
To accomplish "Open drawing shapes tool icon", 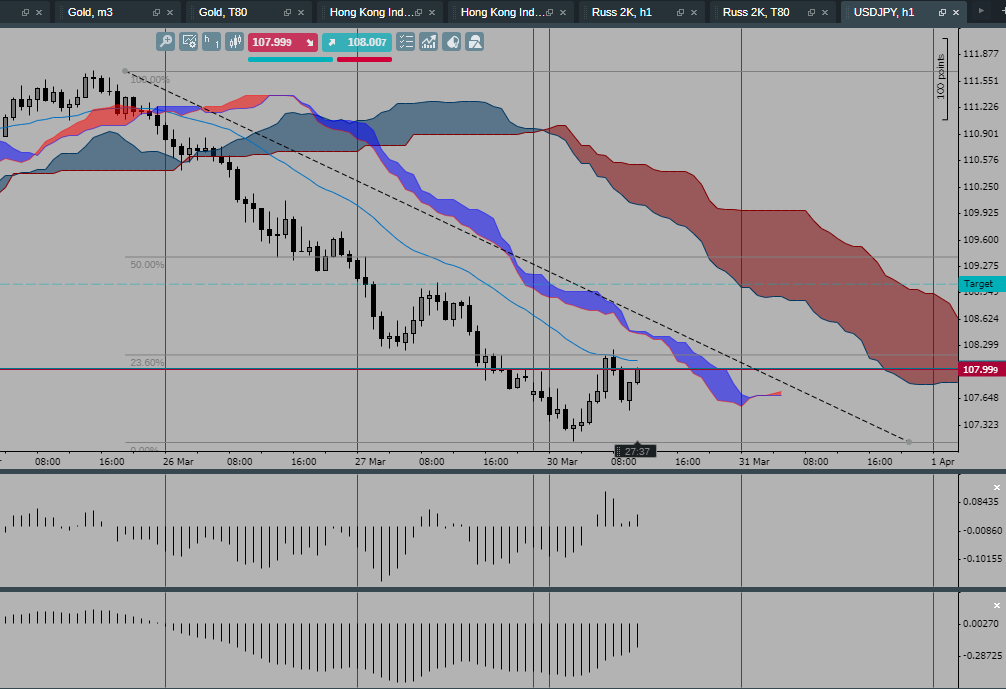I will [475, 42].
